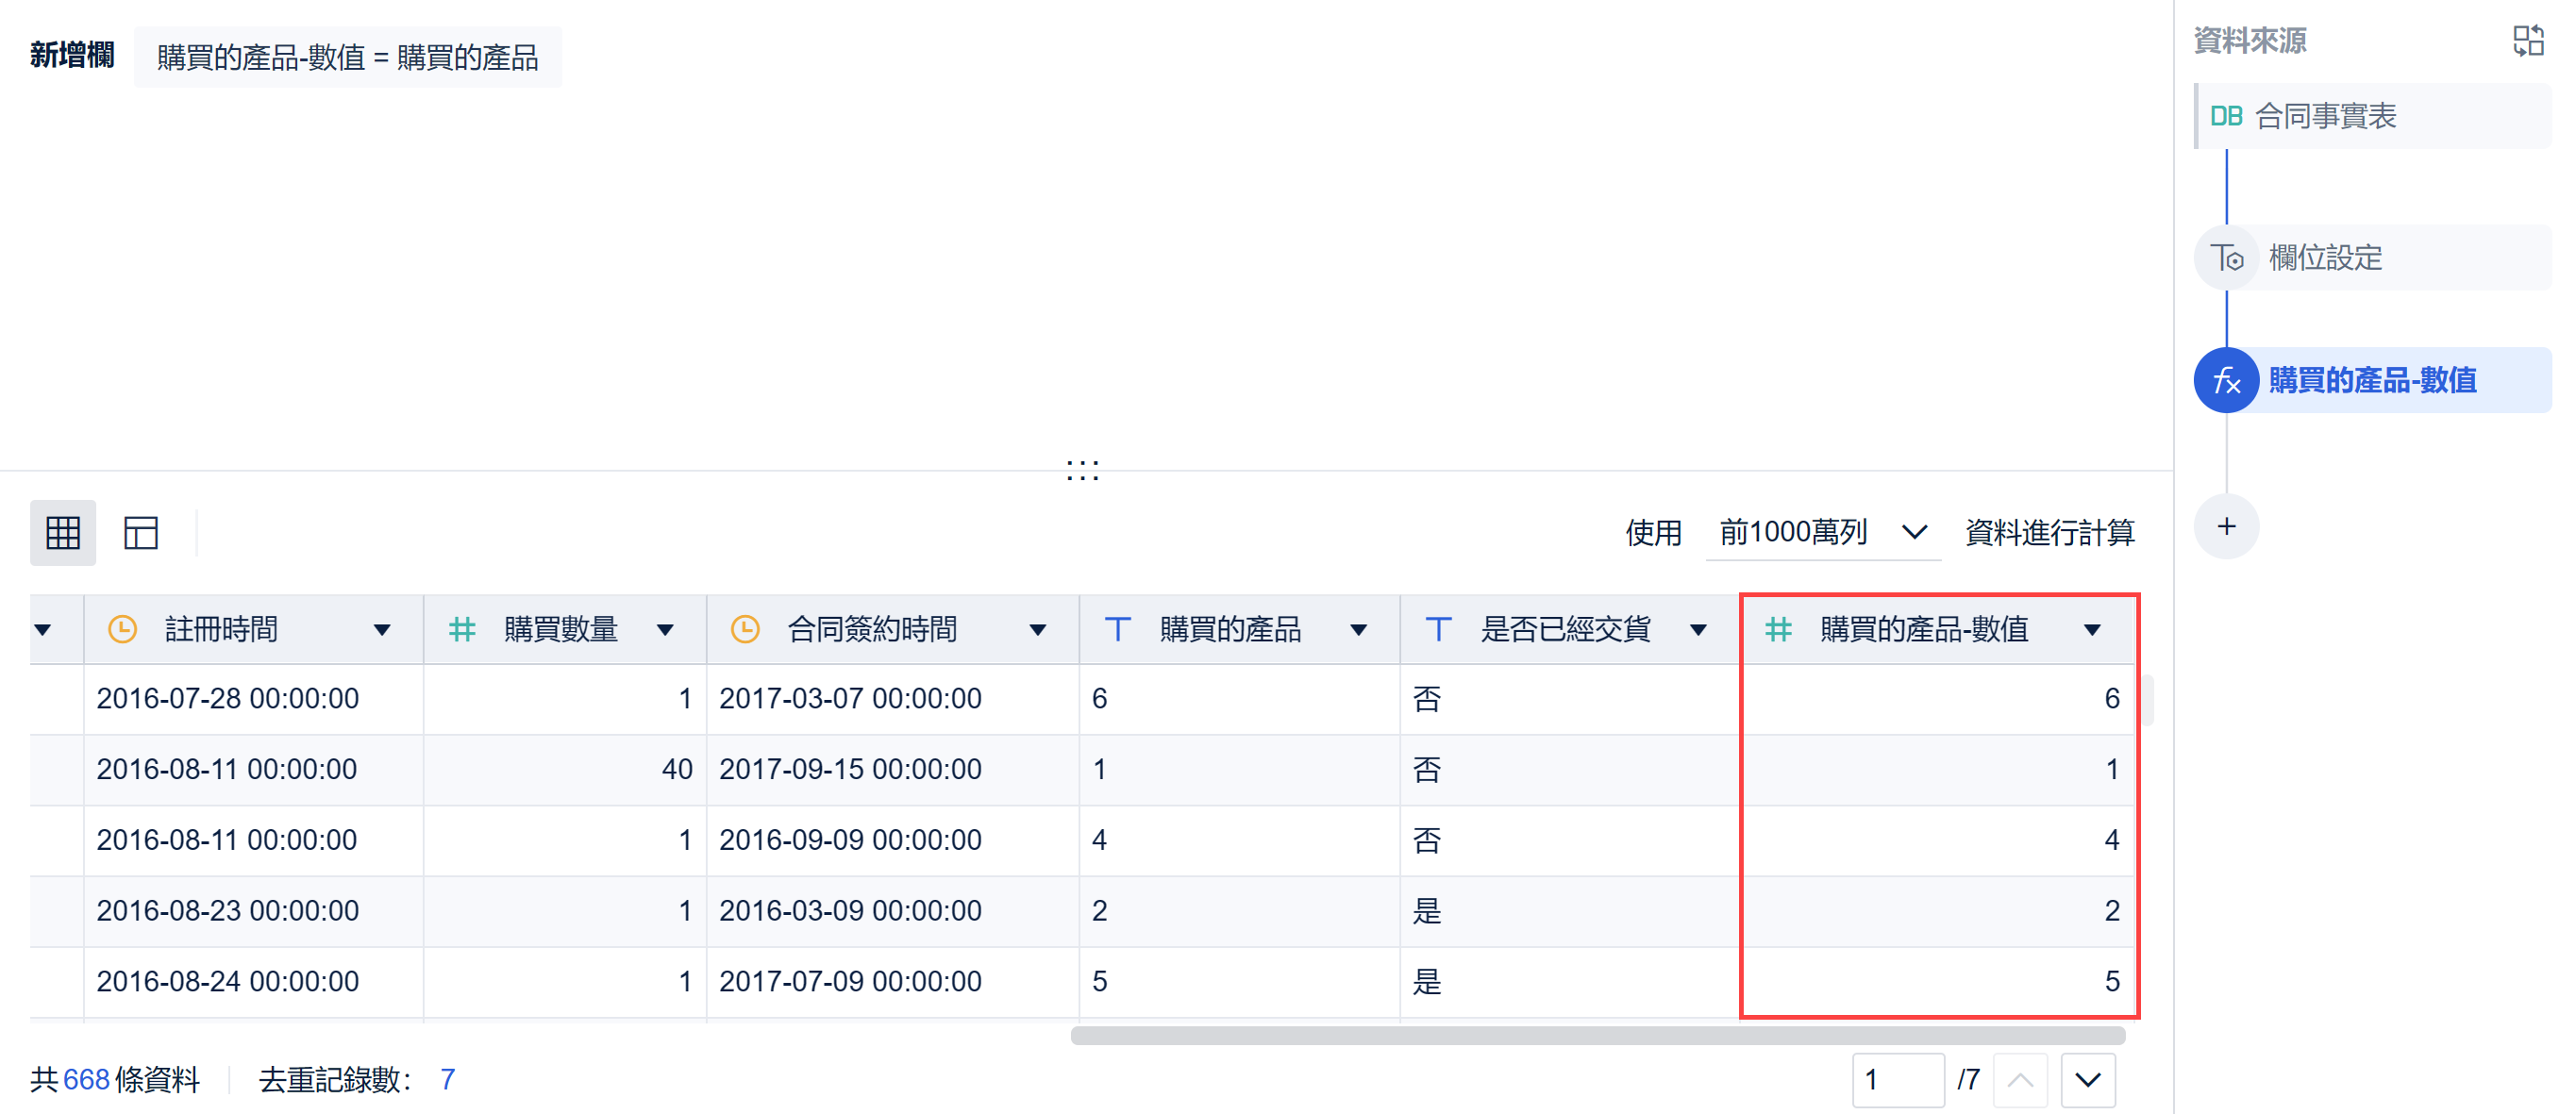Switch to the layout panel view icon
The height and width of the screenshot is (1114, 2576).
[140, 532]
